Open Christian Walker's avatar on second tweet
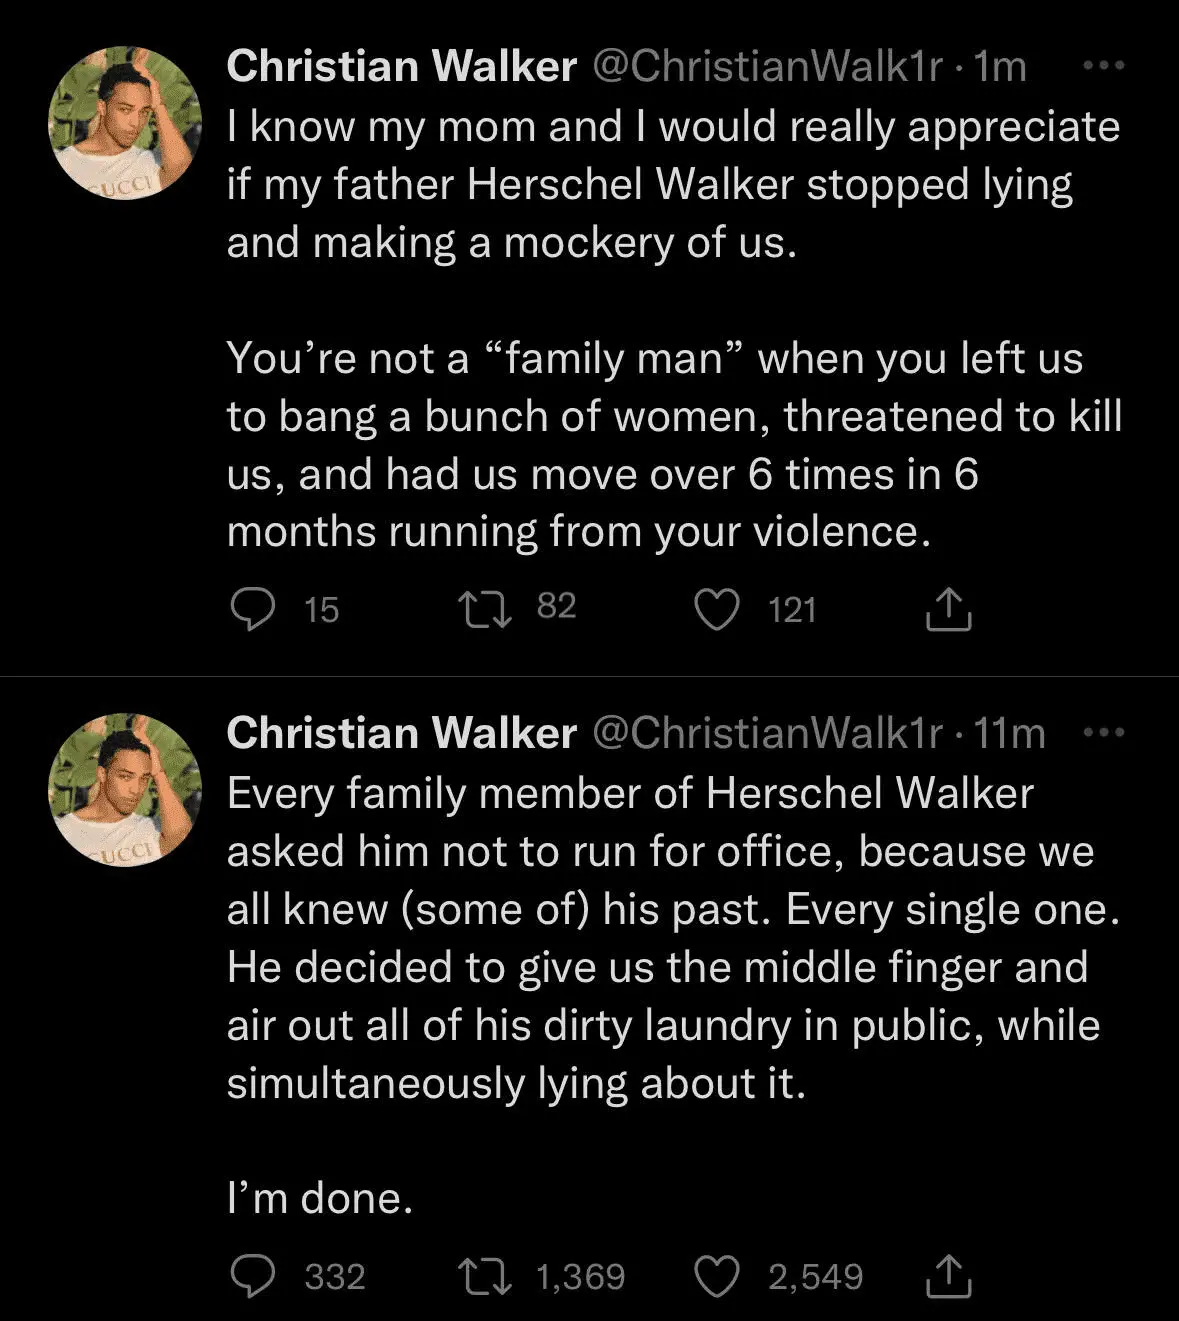This screenshot has height=1321, width=1179. tap(125, 790)
